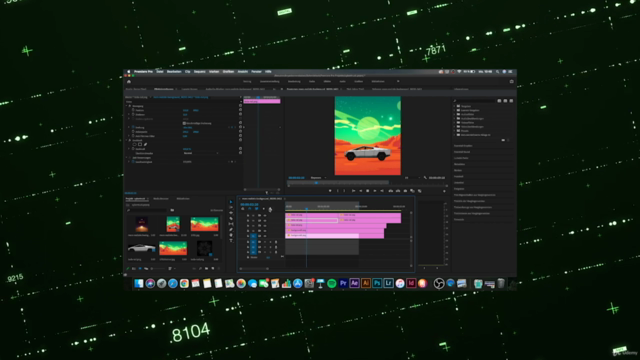Toggle the Position stopwatch animation

pyautogui.click(x=133, y=110)
